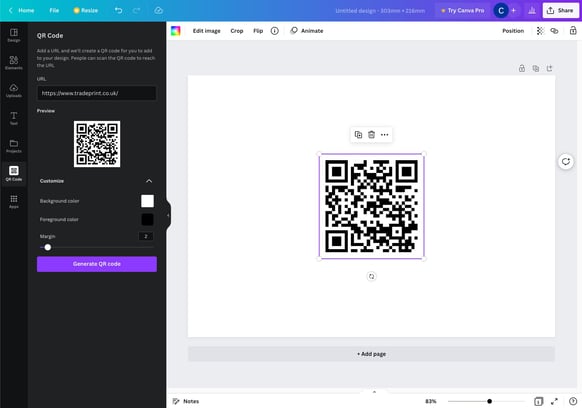Add a new page using the icon above the canvas
The image size is (582, 408).
pyautogui.click(x=550, y=68)
